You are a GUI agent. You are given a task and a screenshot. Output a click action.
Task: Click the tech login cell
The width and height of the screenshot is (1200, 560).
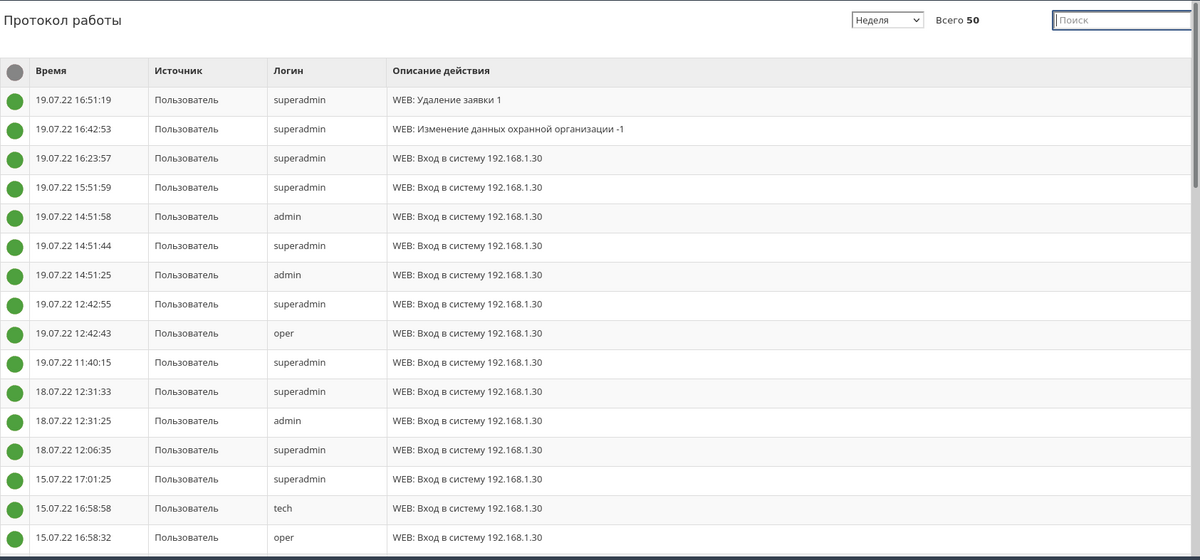tap(283, 508)
